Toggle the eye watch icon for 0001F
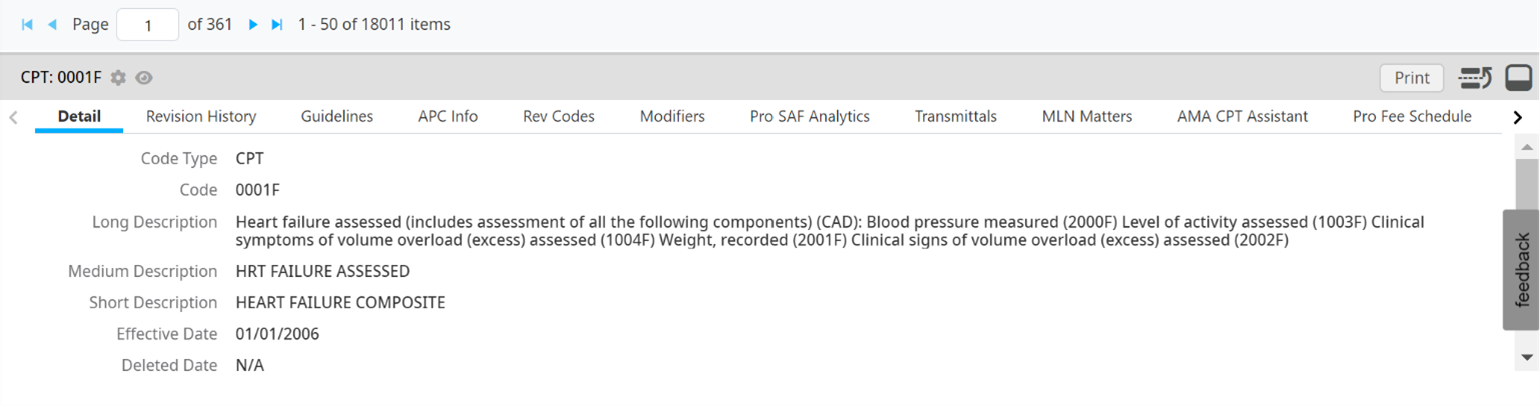The image size is (1540, 406). coord(144,78)
